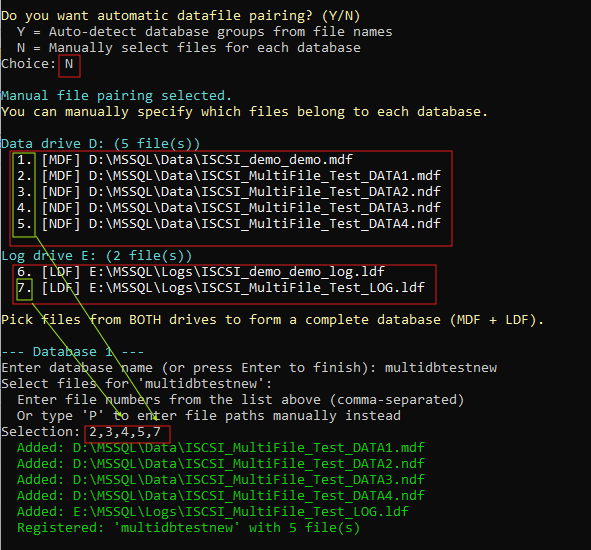Click the file row ISCSI_MultiFile_Test_DATA2.ndf in the numbered list
The image size is (591, 550).
tap(229, 192)
